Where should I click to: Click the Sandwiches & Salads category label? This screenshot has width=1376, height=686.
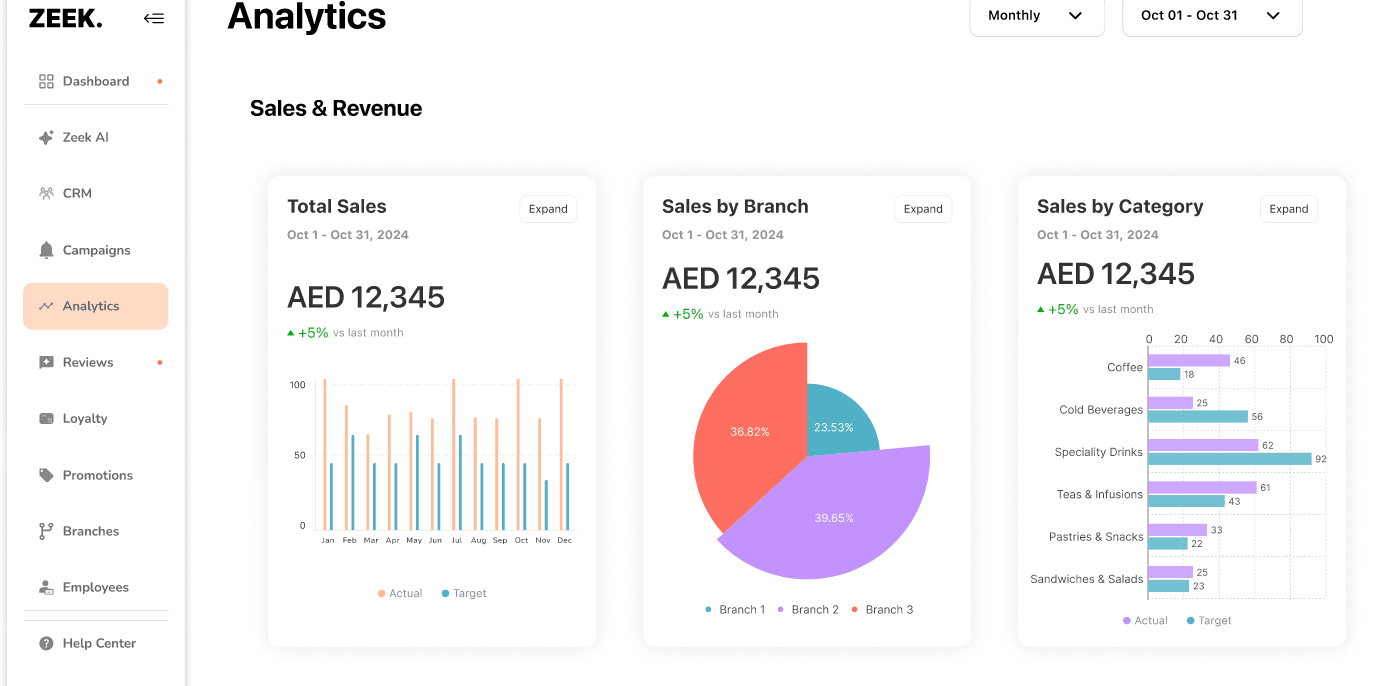(x=1087, y=579)
